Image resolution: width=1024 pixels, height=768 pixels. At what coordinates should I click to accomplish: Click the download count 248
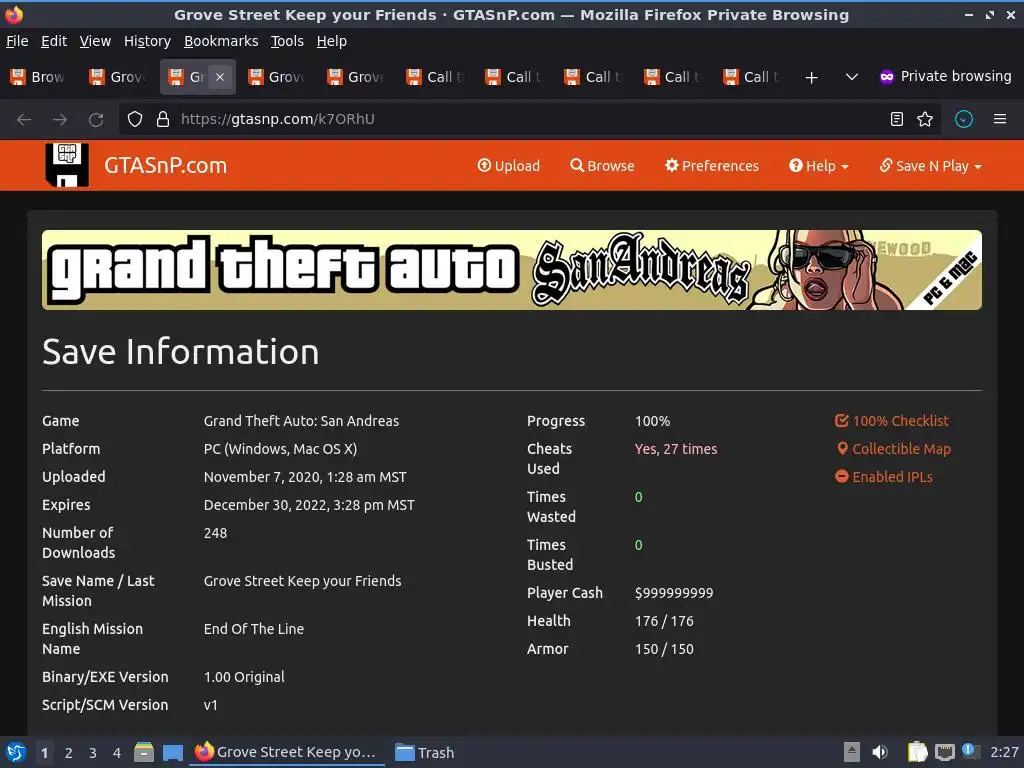tap(216, 533)
